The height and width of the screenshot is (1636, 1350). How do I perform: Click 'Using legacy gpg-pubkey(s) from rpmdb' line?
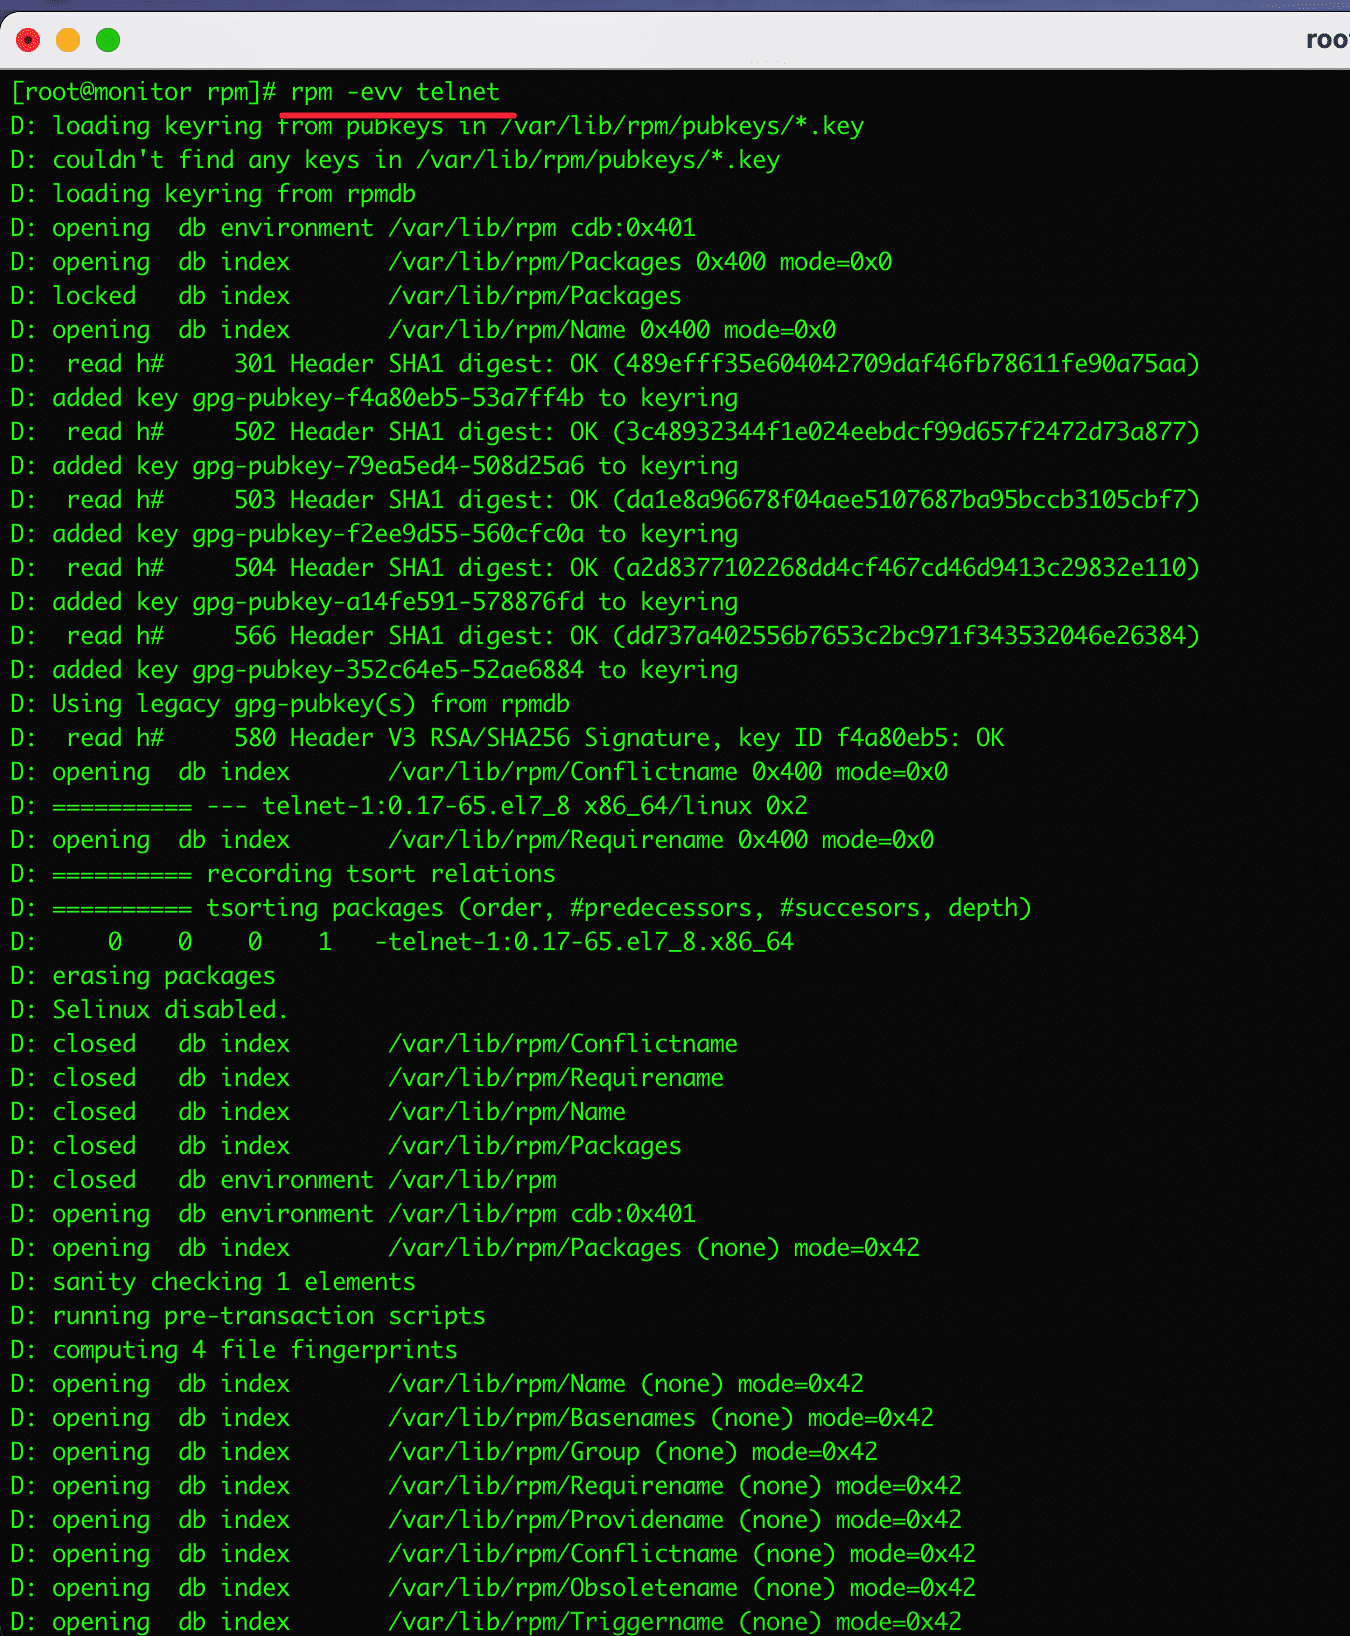pos(310,704)
